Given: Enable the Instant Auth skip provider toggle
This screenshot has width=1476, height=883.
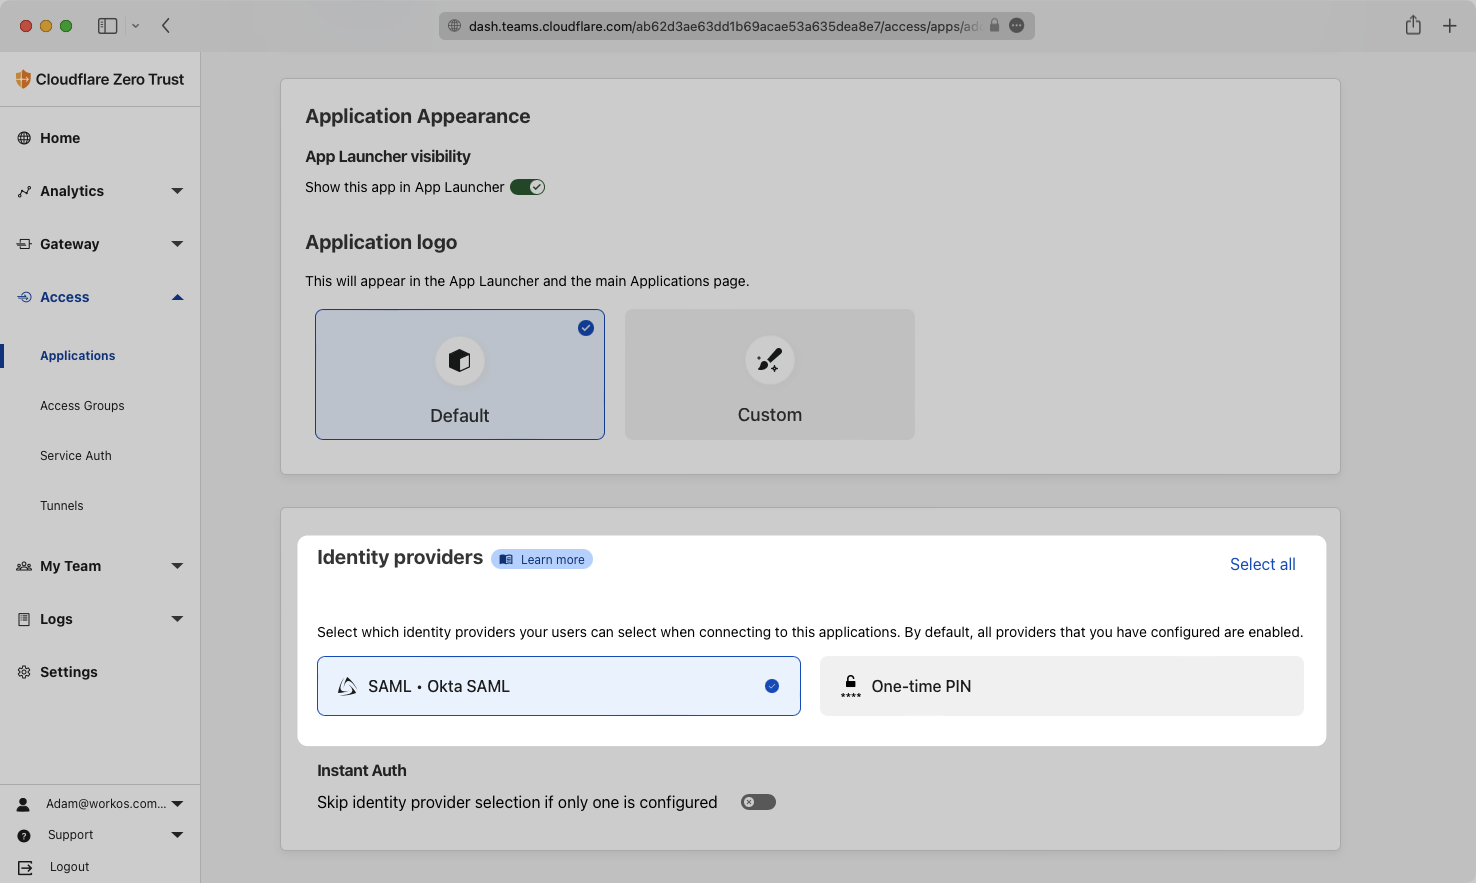Looking at the screenshot, I should pos(757,801).
